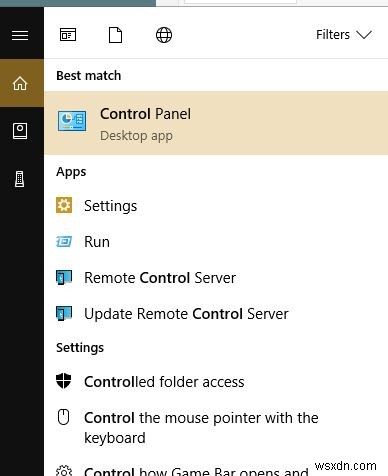This screenshot has width=388, height=476.
Task: Click the Settings gear icon beside Settings app
Action: coord(64,205)
